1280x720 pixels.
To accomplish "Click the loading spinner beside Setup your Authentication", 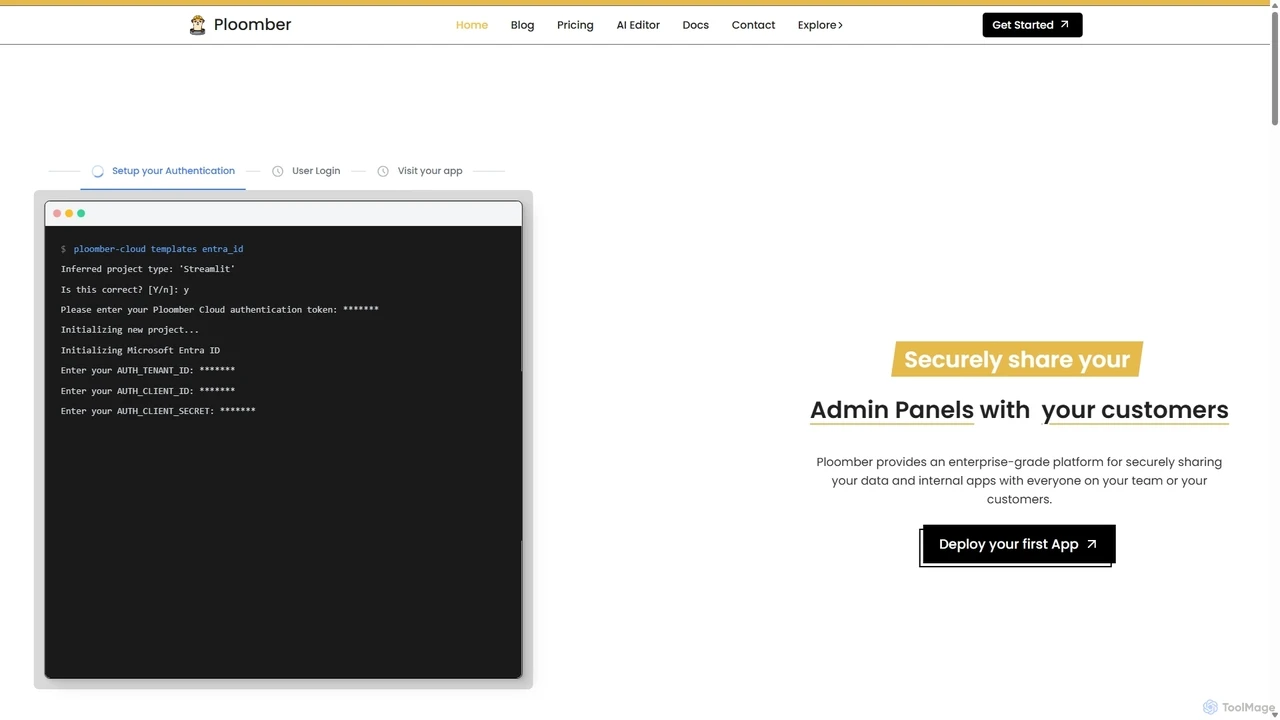I will pos(98,171).
